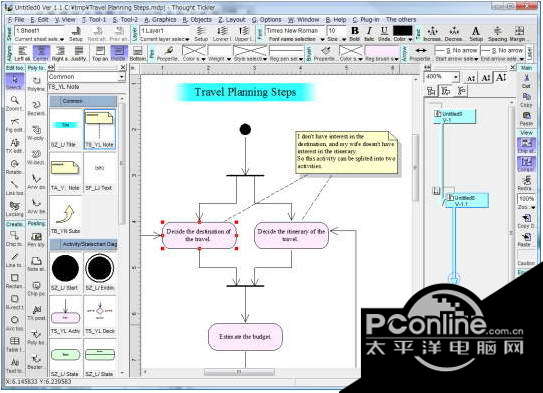Select the Polyline tool
Image resolution: width=543 pixels, height=393 pixels.
pos(36,83)
